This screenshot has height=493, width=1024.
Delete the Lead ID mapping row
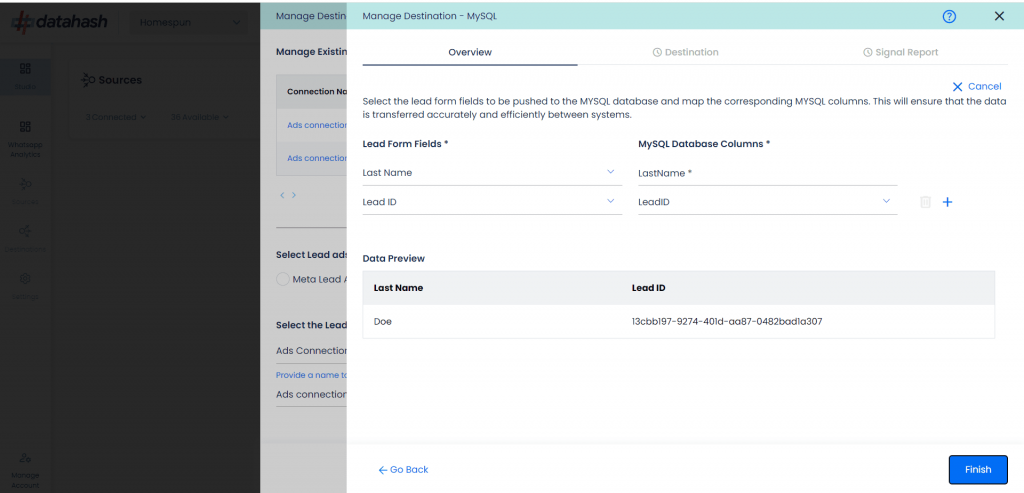[925, 202]
